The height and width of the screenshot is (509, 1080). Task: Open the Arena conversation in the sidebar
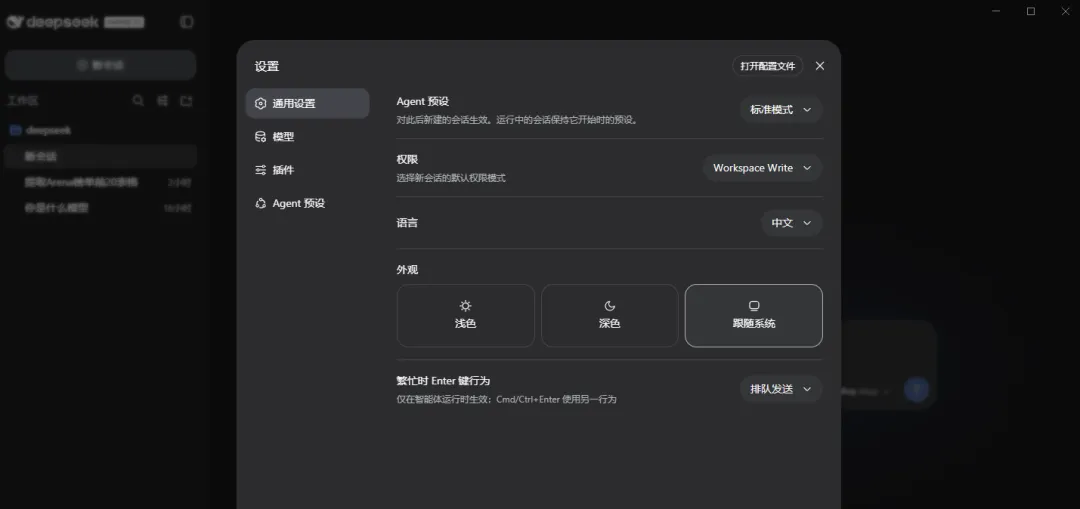point(101,183)
